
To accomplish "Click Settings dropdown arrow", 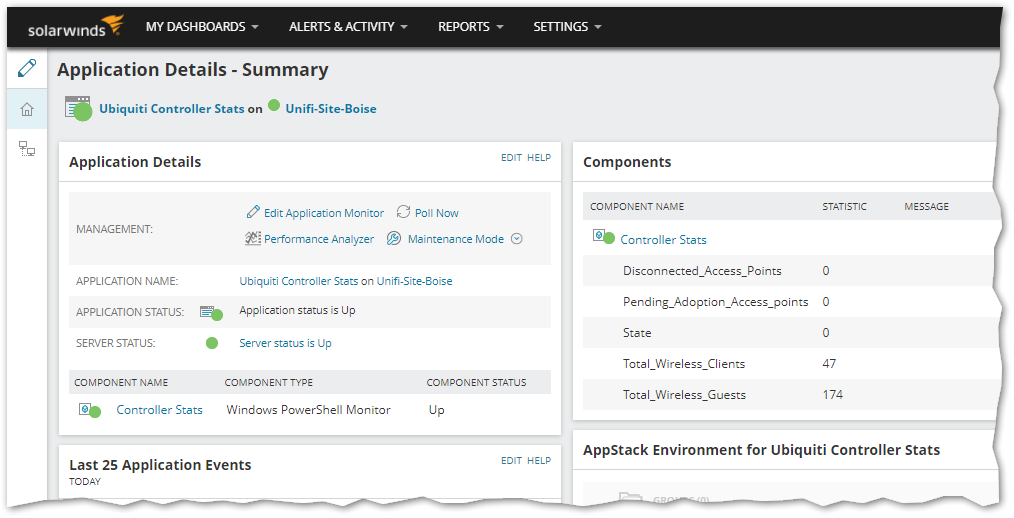I will click(598, 27).
